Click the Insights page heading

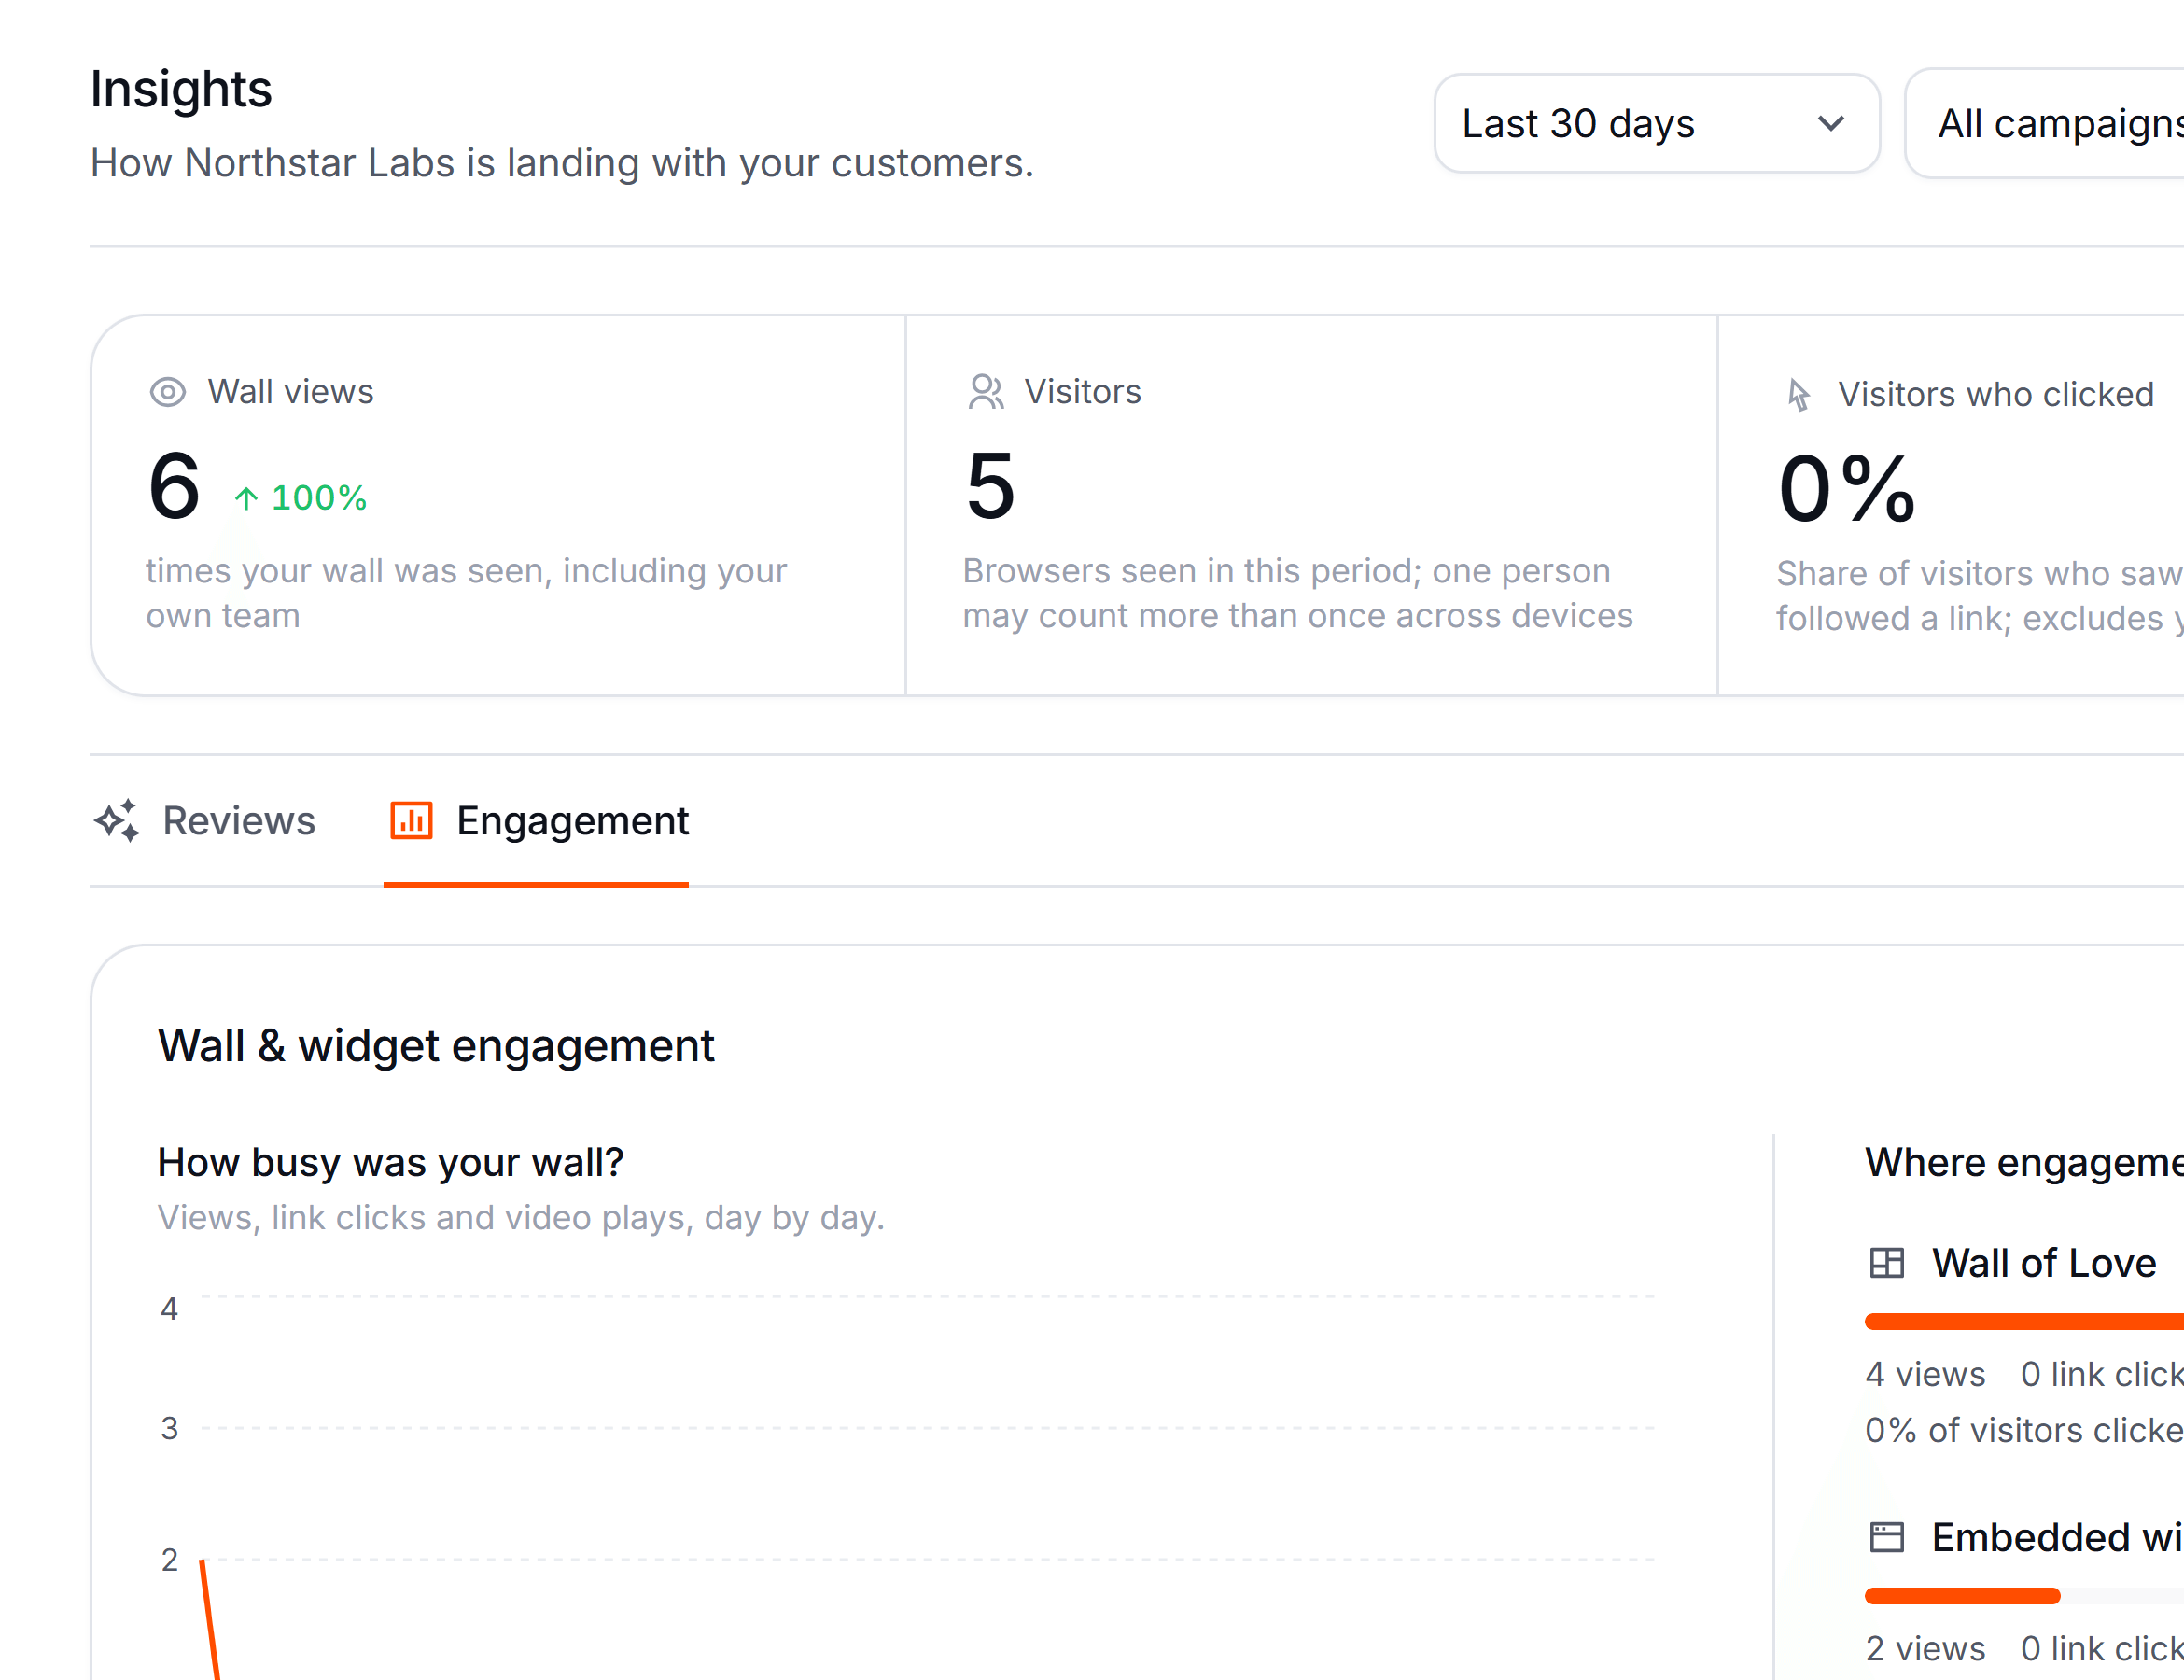(181, 89)
